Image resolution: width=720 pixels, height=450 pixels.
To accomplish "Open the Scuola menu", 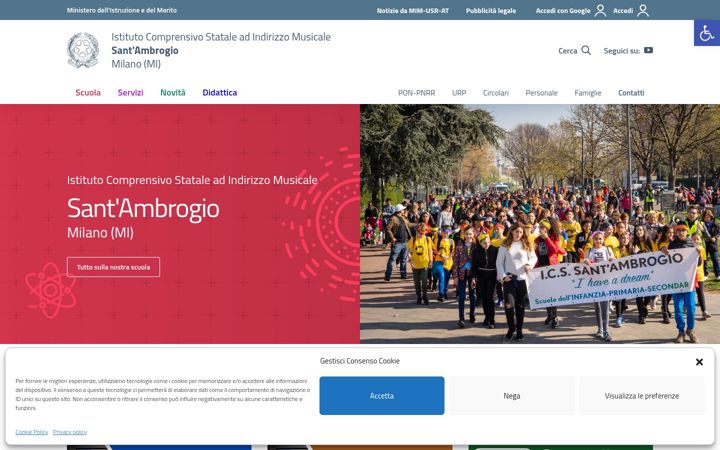I will (x=88, y=93).
